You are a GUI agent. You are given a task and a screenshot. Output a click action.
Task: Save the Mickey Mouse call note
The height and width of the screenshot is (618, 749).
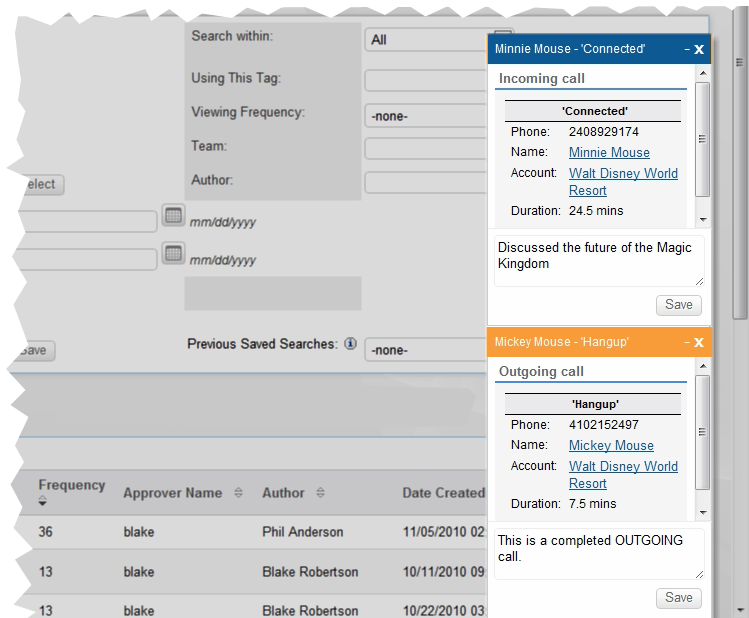tap(679, 597)
